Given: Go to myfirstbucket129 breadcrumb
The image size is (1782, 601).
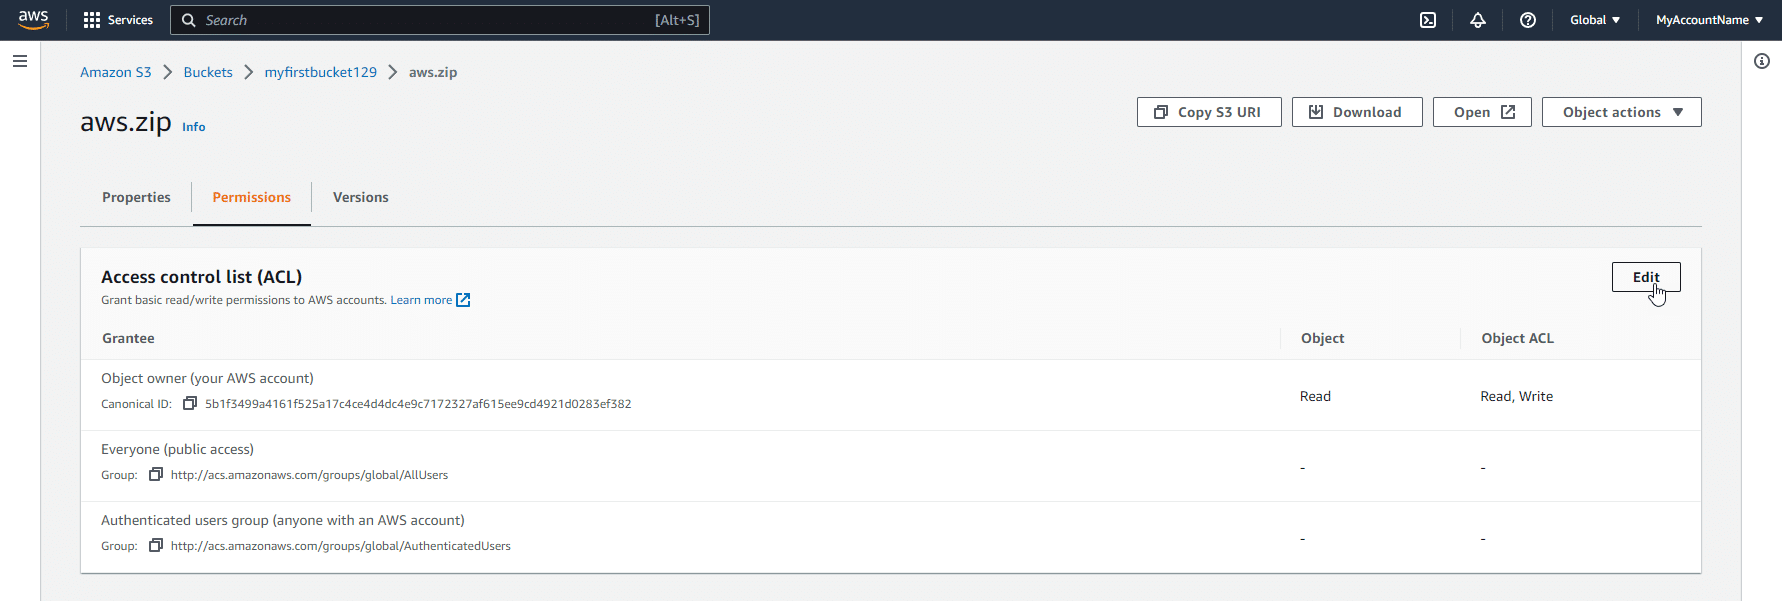Looking at the screenshot, I should [320, 72].
